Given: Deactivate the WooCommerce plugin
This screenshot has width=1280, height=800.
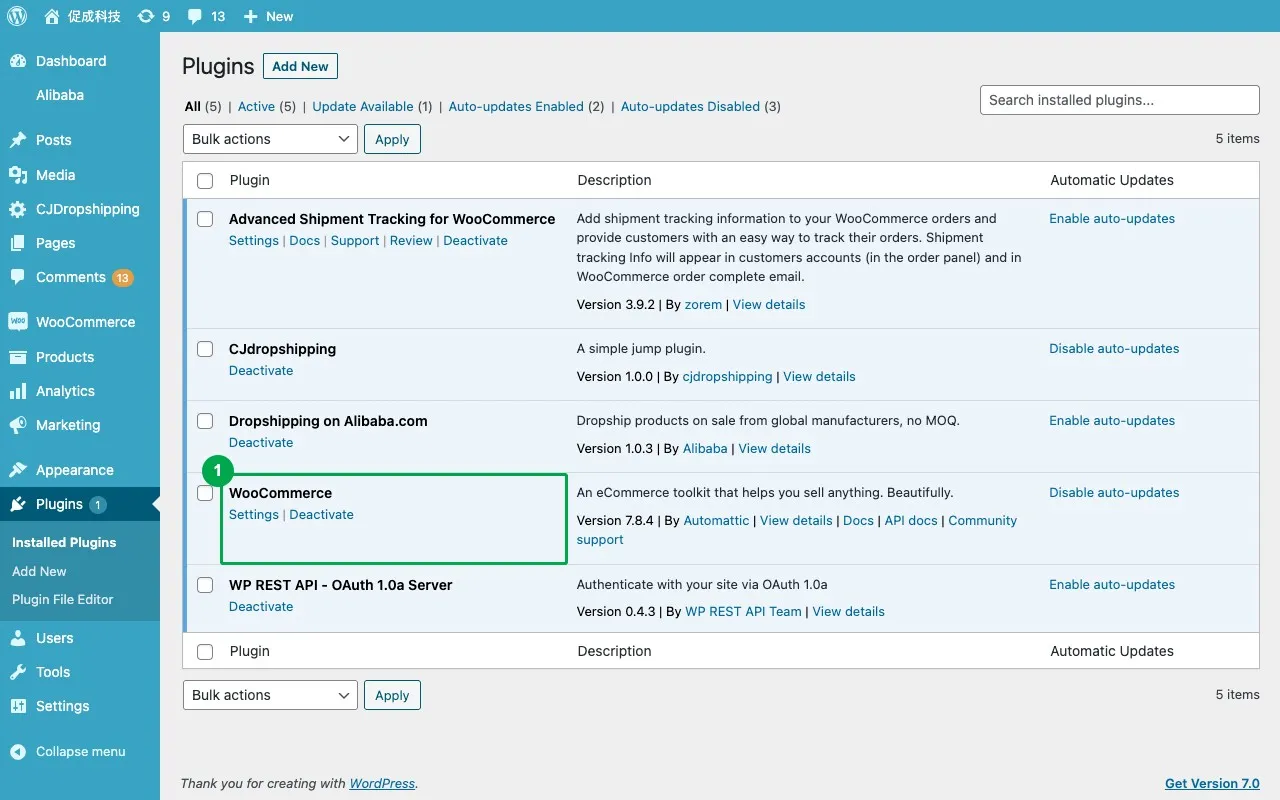Looking at the screenshot, I should pyautogui.click(x=321, y=514).
